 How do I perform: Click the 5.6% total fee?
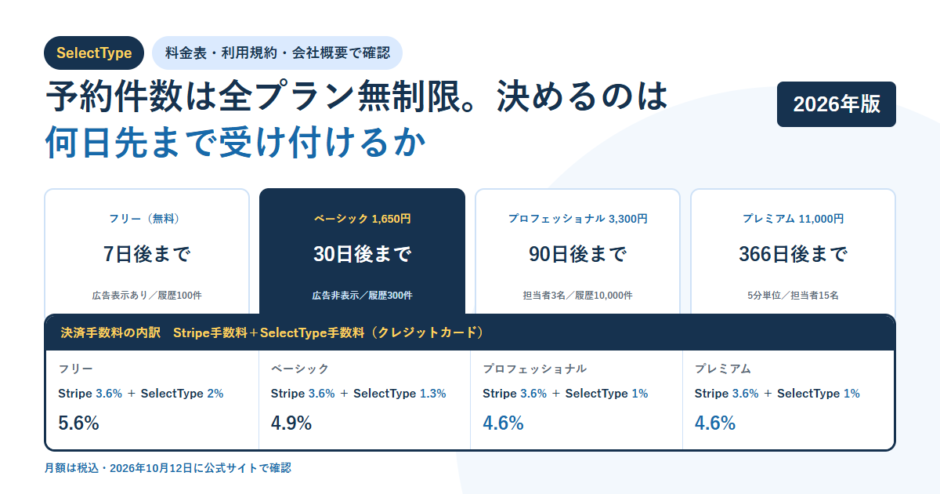[x=79, y=423]
